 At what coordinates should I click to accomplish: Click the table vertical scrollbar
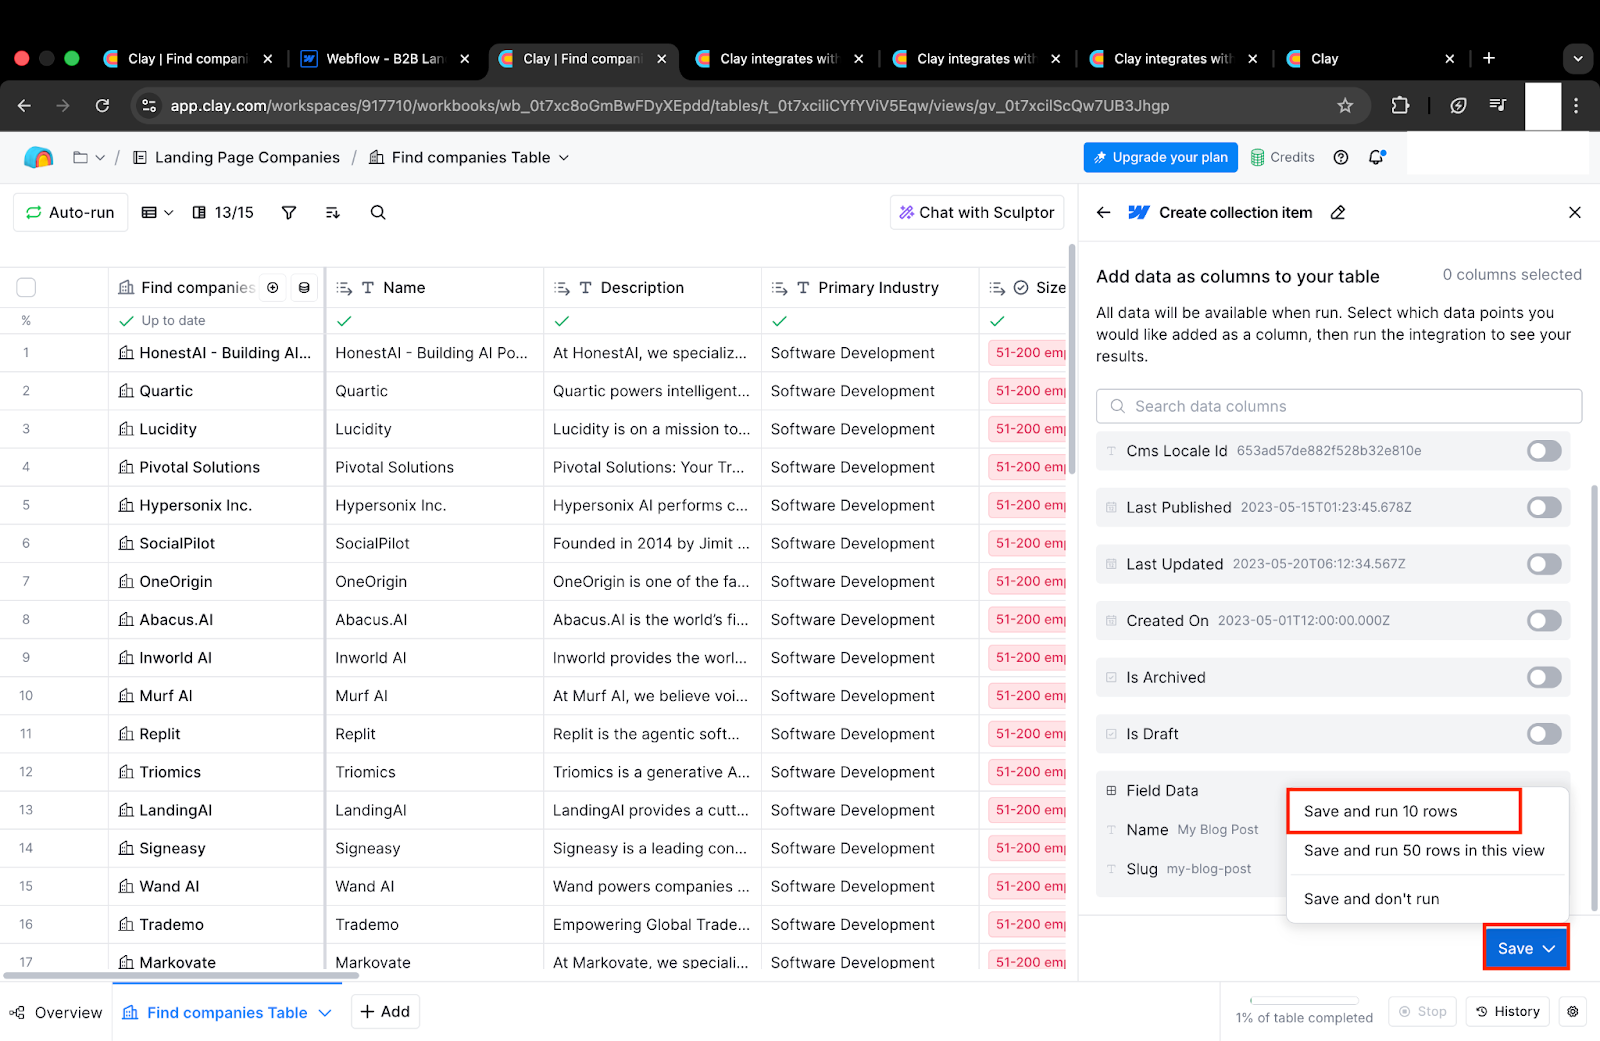pos(1072,359)
